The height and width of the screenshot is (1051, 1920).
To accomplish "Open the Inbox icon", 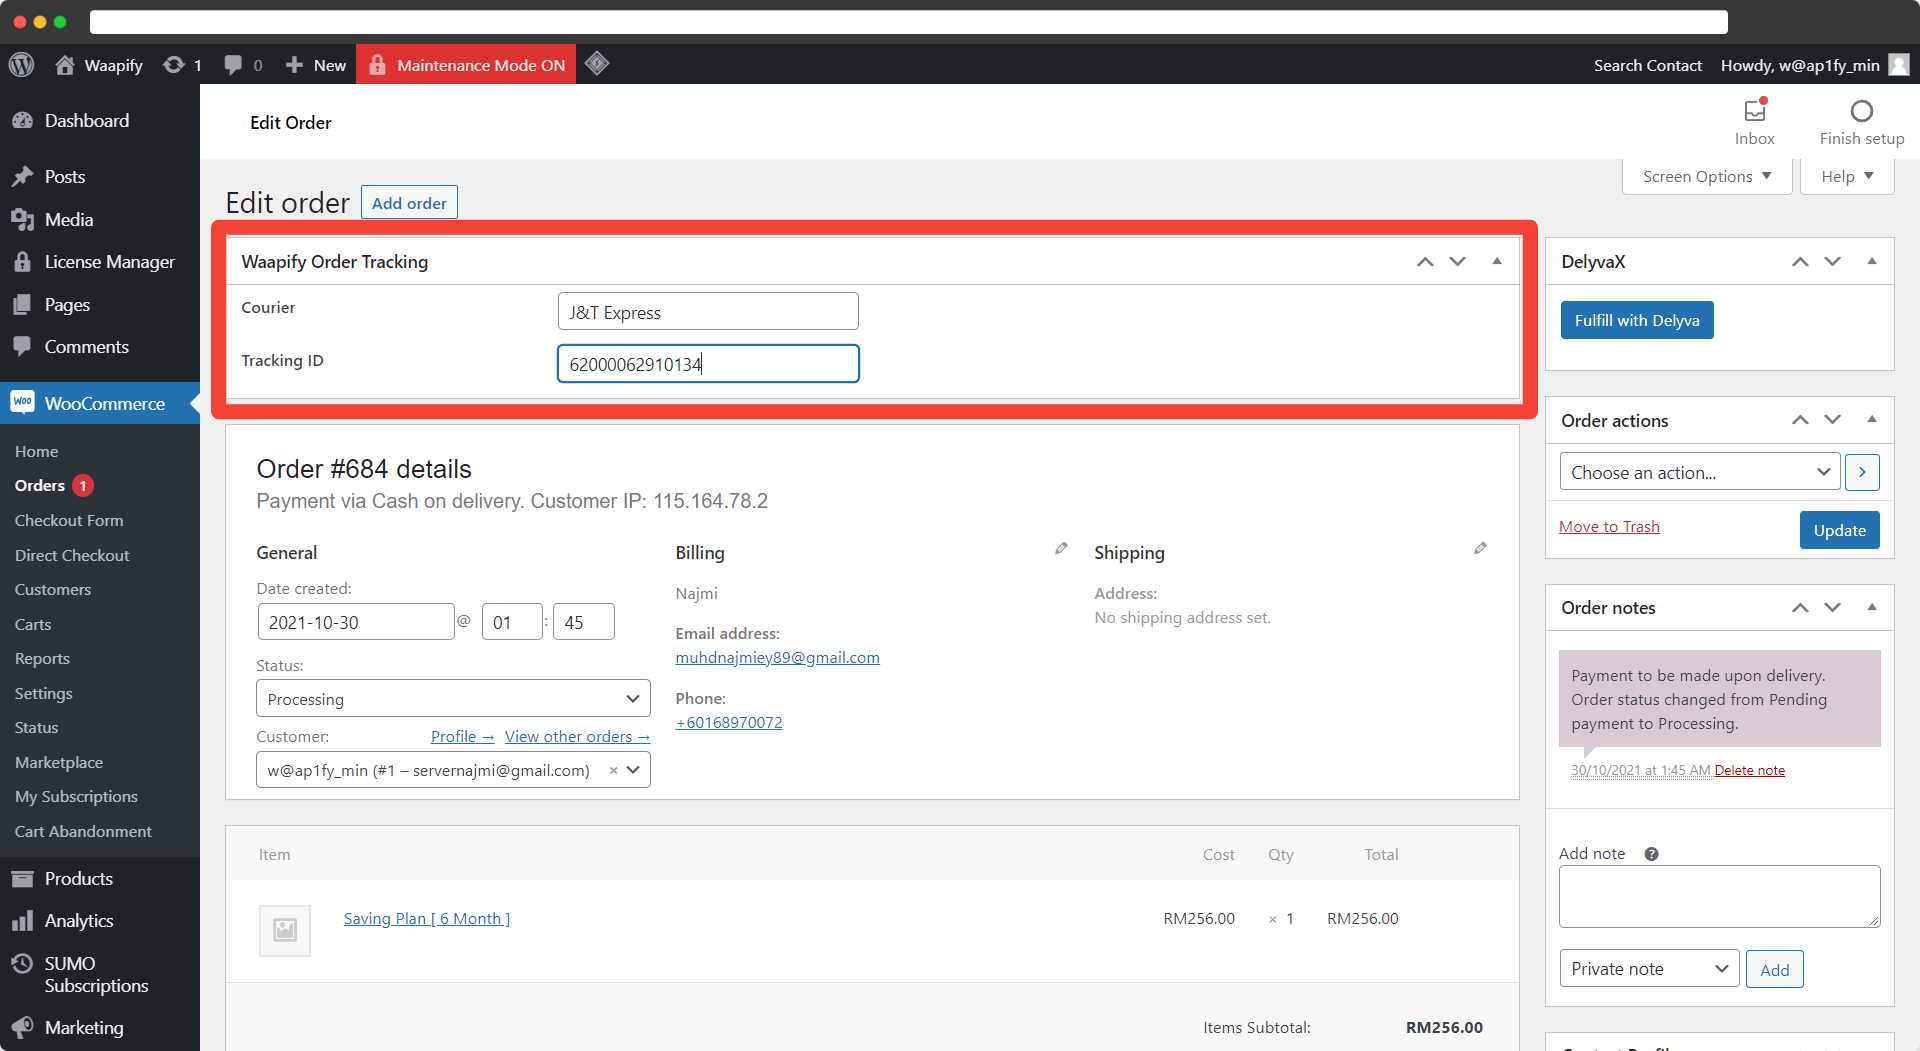I will 1754,111.
